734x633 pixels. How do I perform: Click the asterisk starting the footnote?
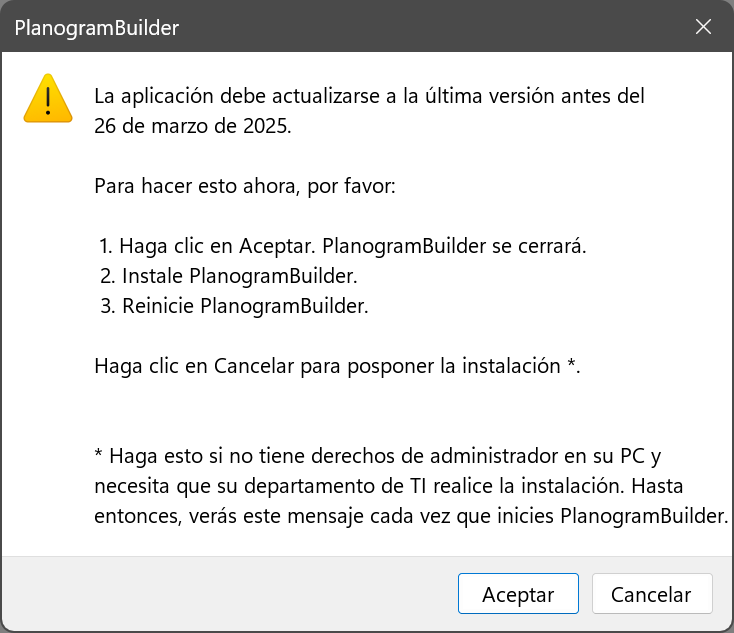[x=99, y=456]
